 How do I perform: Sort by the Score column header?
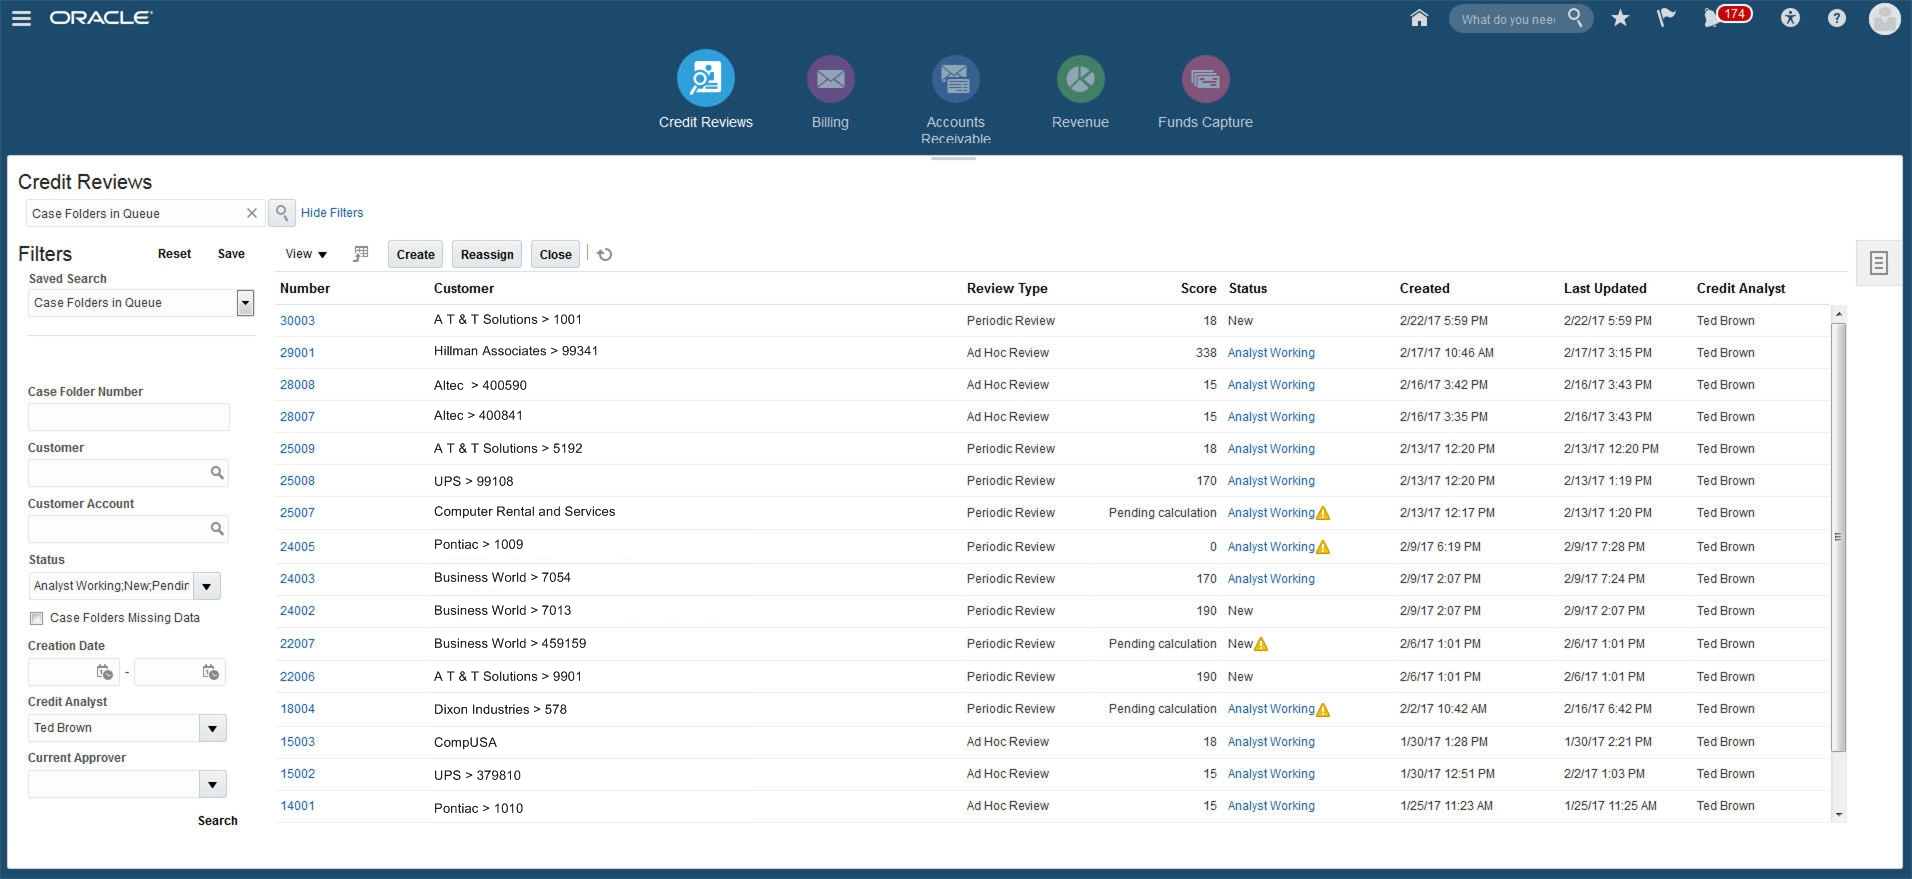[x=1198, y=288]
